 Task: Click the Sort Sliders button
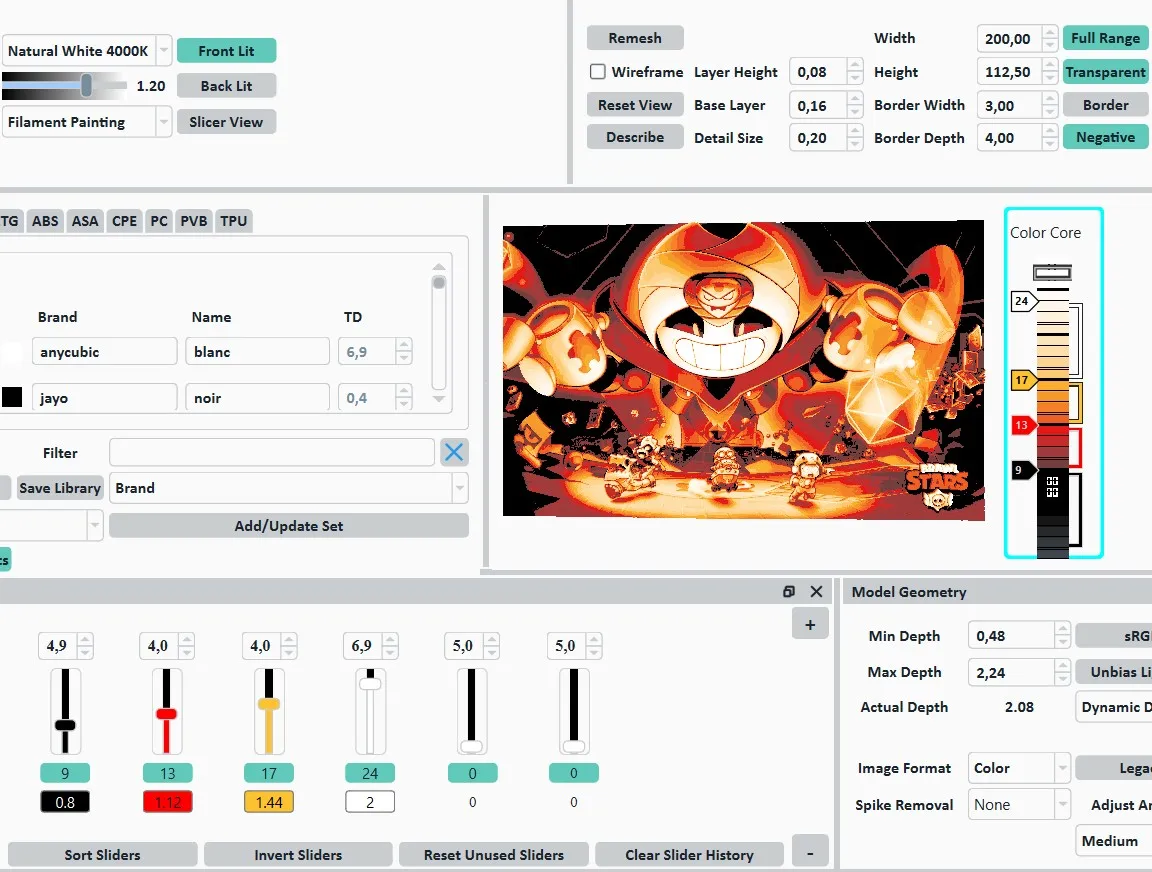pyautogui.click(x=102, y=855)
